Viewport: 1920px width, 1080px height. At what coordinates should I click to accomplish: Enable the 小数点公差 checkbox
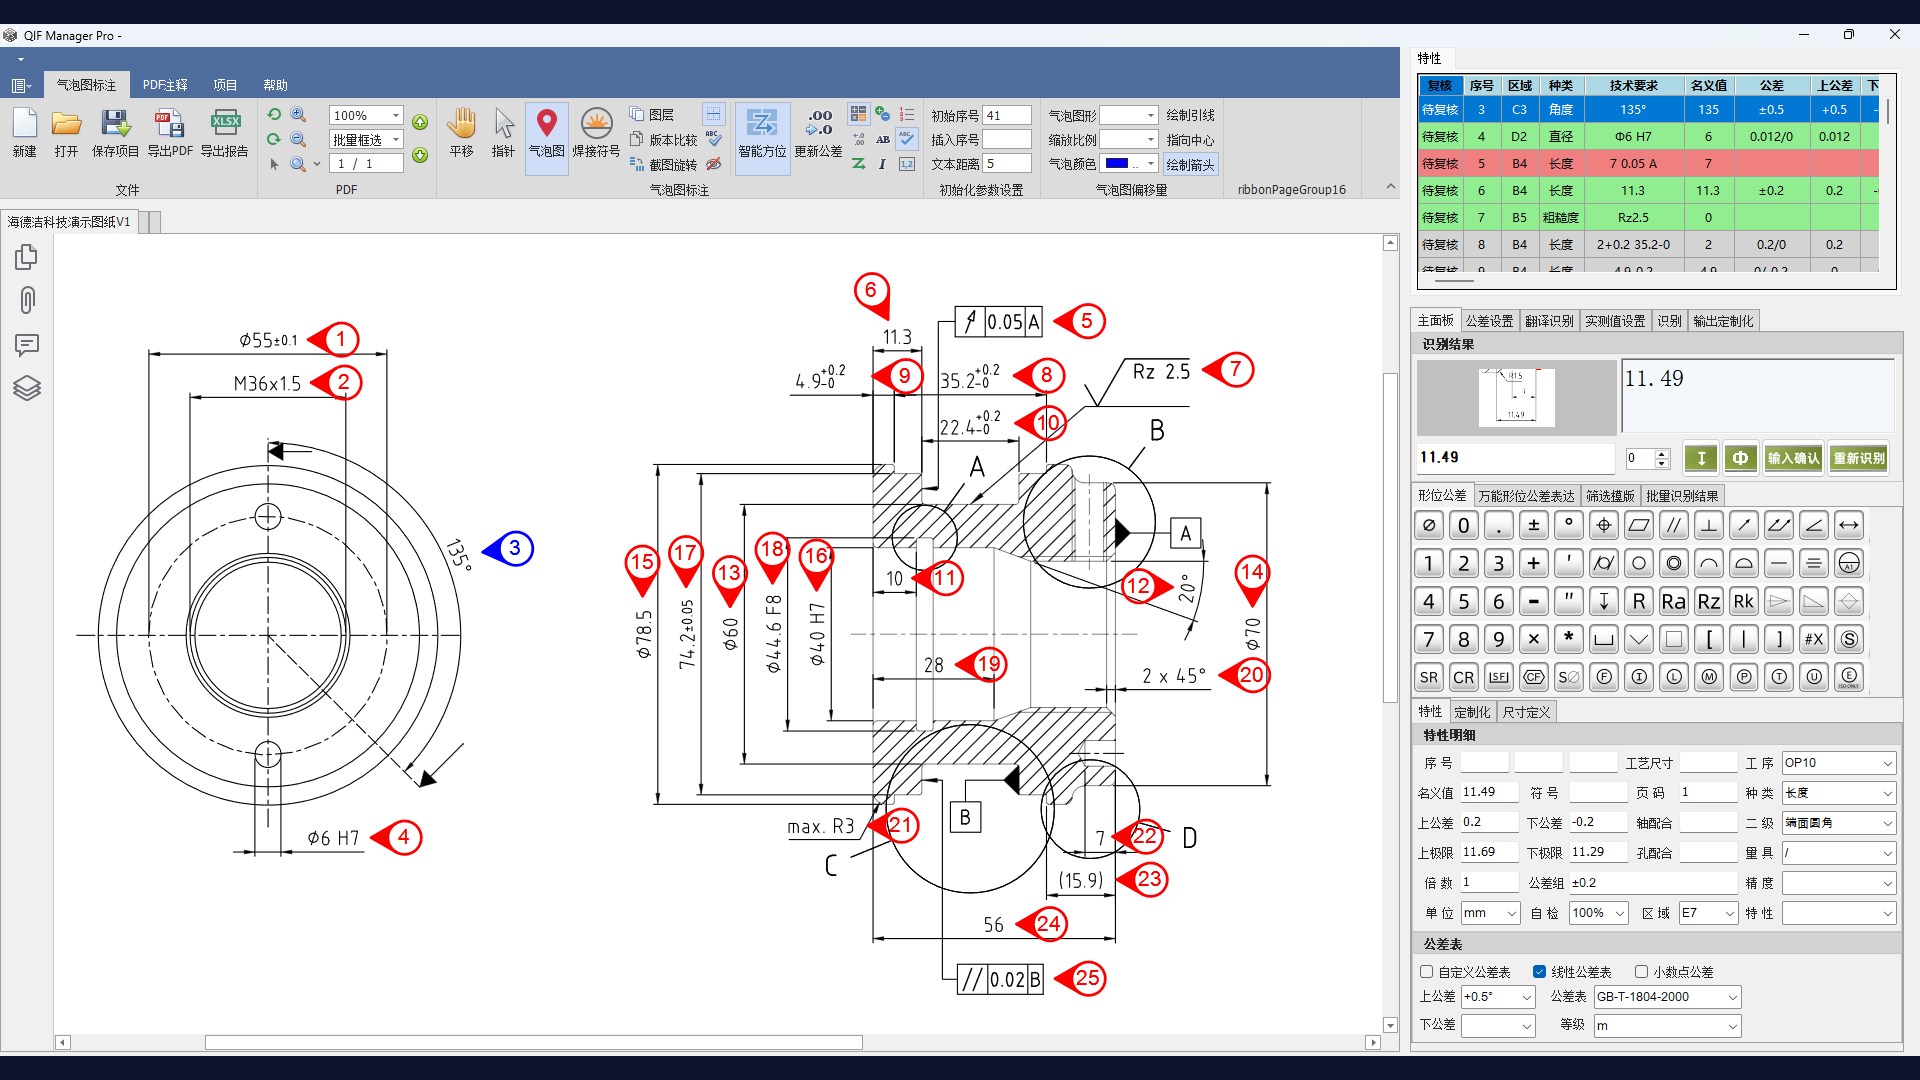pyautogui.click(x=1641, y=972)
